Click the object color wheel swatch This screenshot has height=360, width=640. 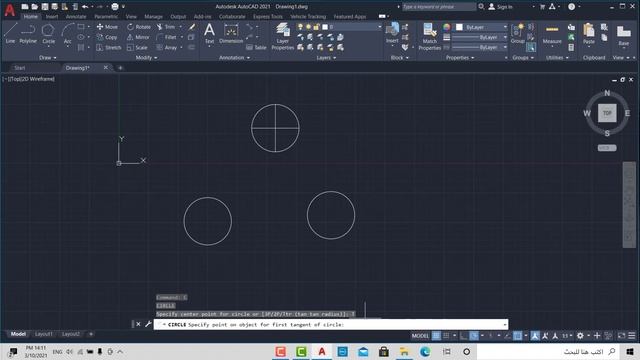(x=447, y=27)
